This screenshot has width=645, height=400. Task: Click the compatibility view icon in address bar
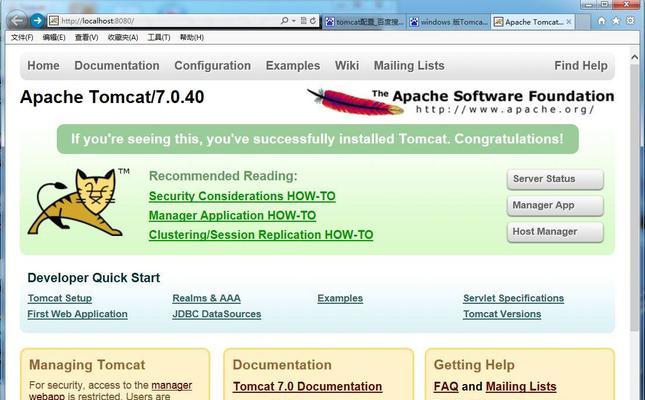(x=304, y=21)
